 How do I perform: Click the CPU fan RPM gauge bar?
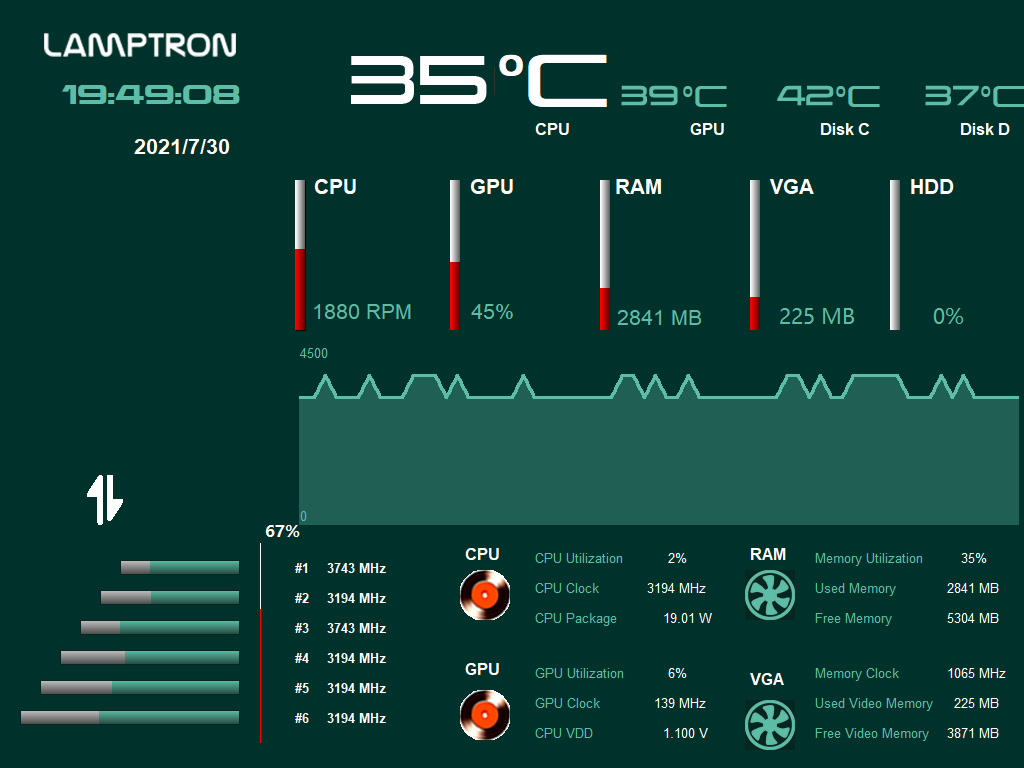click(x=300, y=255)
